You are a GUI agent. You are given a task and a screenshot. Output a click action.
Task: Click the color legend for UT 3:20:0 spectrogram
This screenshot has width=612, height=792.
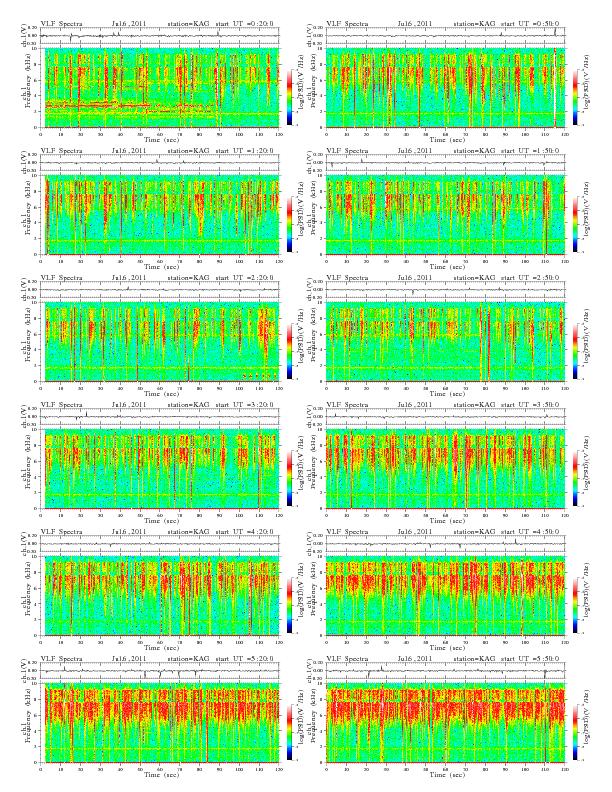click(x=289, y=478)
